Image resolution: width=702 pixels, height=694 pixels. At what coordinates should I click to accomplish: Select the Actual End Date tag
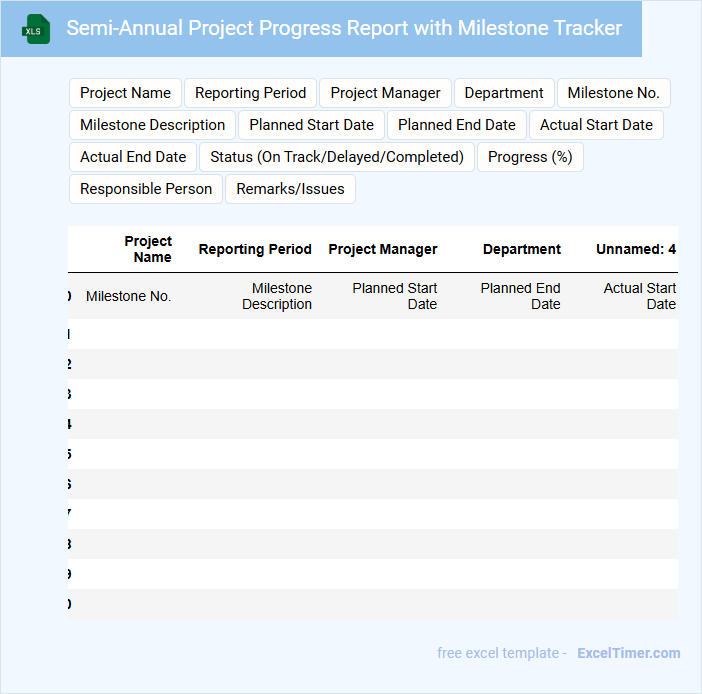pyautogui.click(x=133, y=157)
